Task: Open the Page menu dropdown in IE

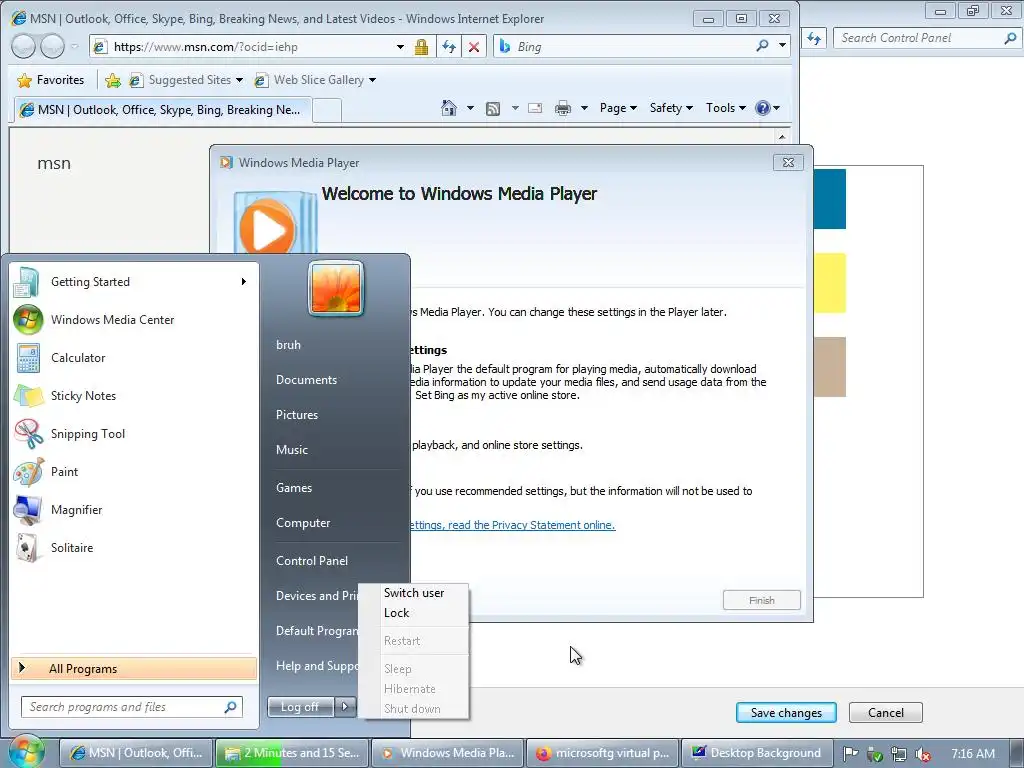Action: click(618, 108)
